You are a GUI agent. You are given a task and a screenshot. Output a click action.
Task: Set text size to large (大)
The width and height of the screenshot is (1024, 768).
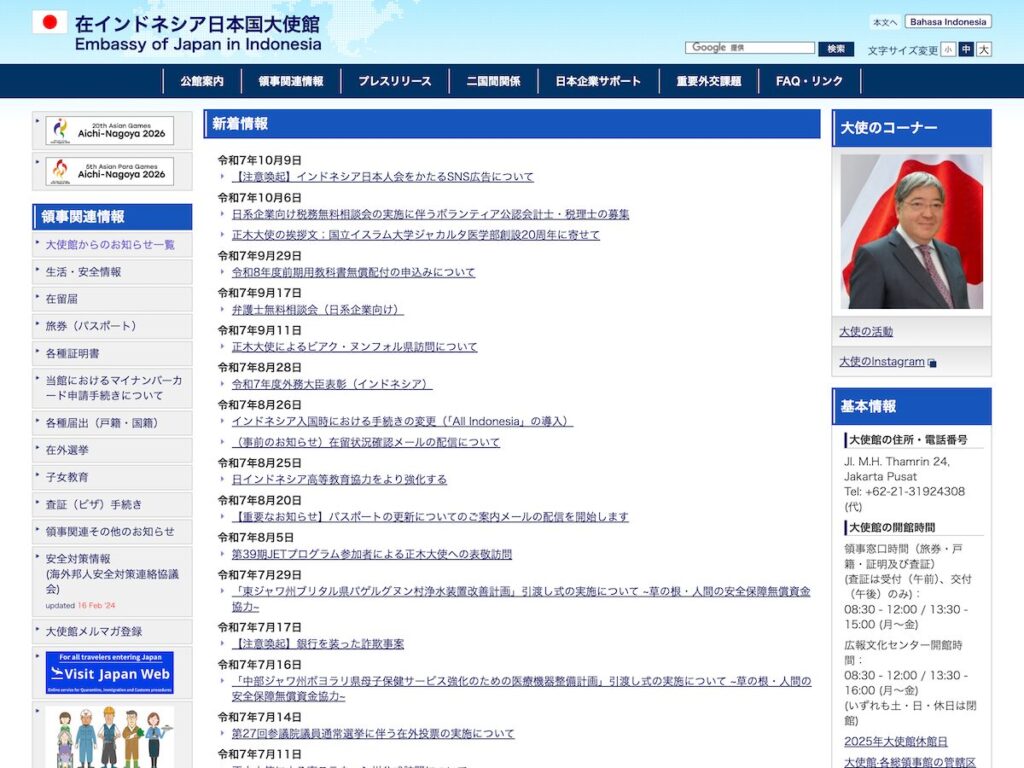[x=984, y=50]
